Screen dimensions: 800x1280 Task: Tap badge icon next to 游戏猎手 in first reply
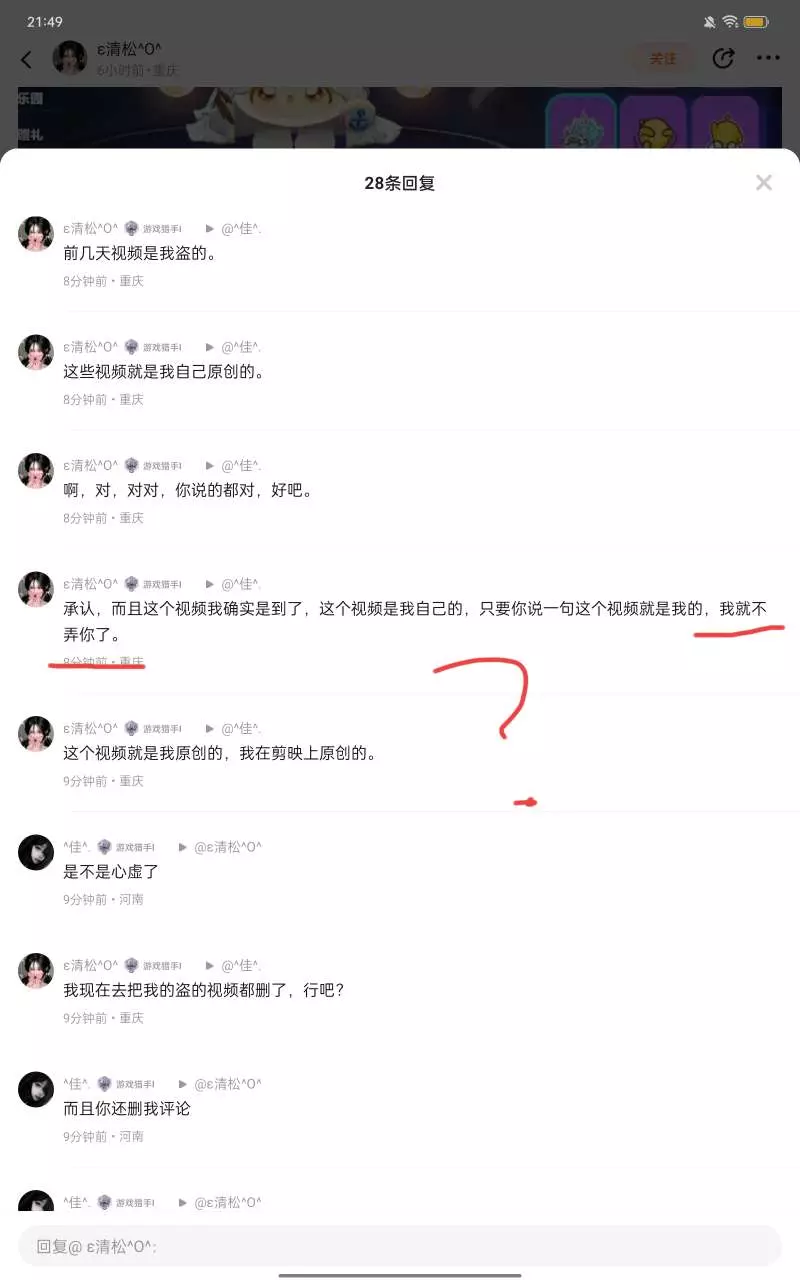click(x=131, y=229)
